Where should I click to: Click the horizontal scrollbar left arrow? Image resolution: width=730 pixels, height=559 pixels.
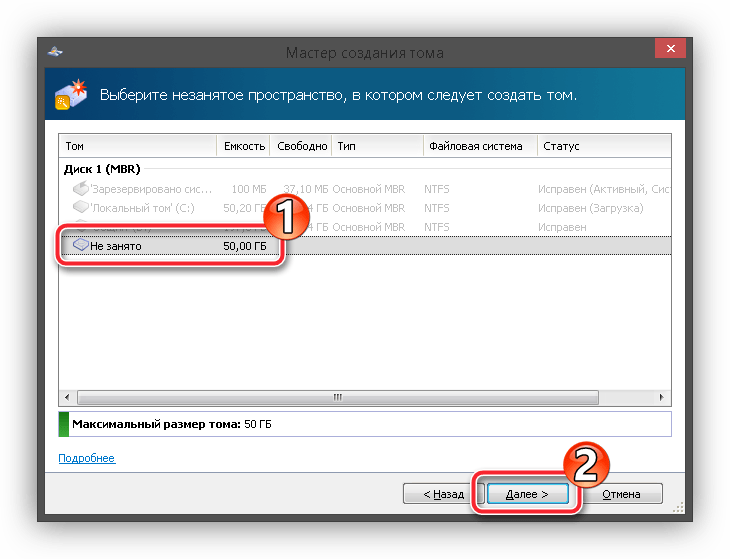[x=68, y=397]
